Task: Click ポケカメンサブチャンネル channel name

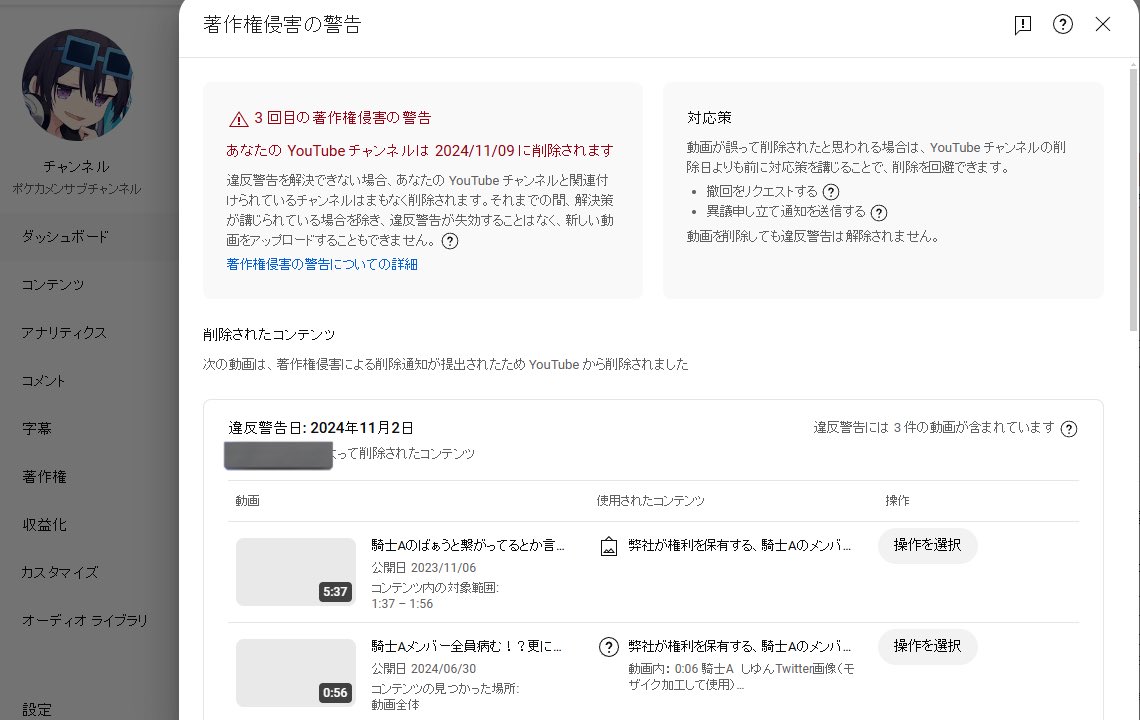Action: [76, 188]
